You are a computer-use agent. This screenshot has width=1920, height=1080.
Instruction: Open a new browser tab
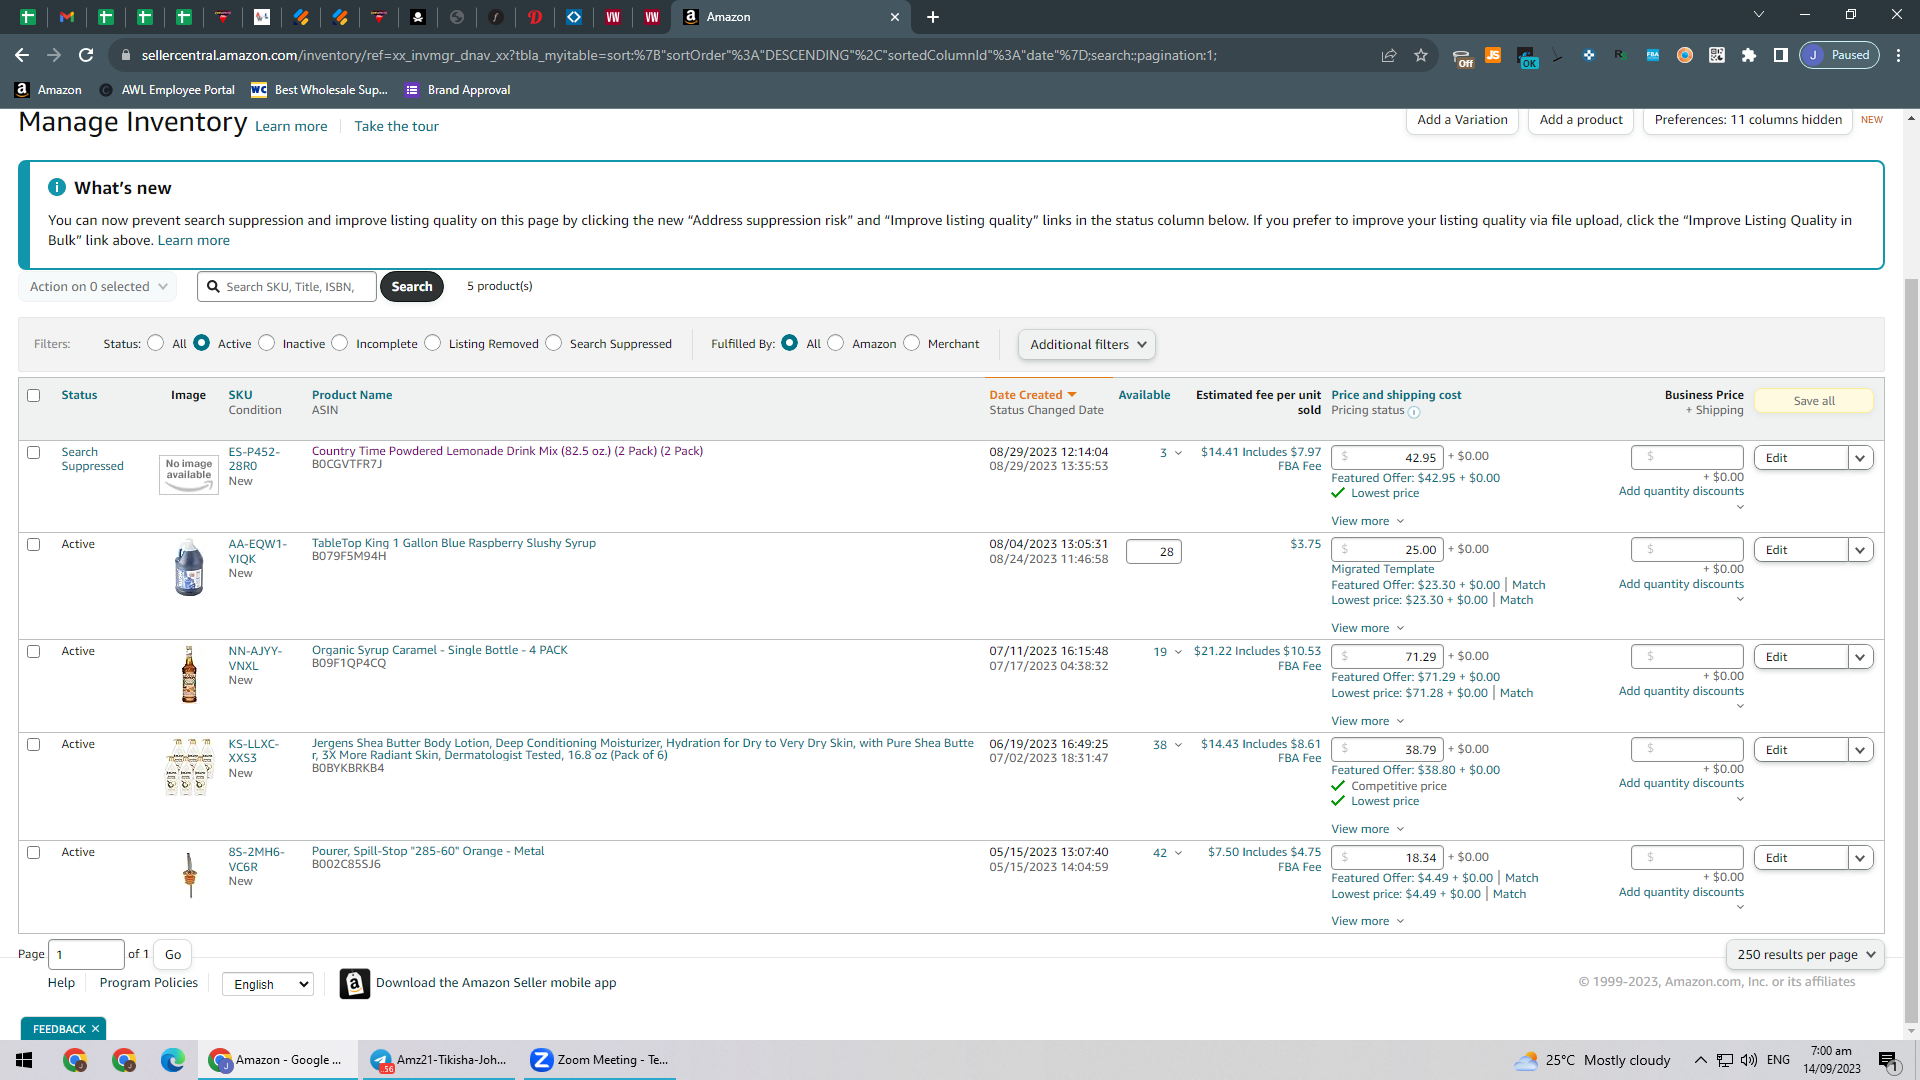932,17
